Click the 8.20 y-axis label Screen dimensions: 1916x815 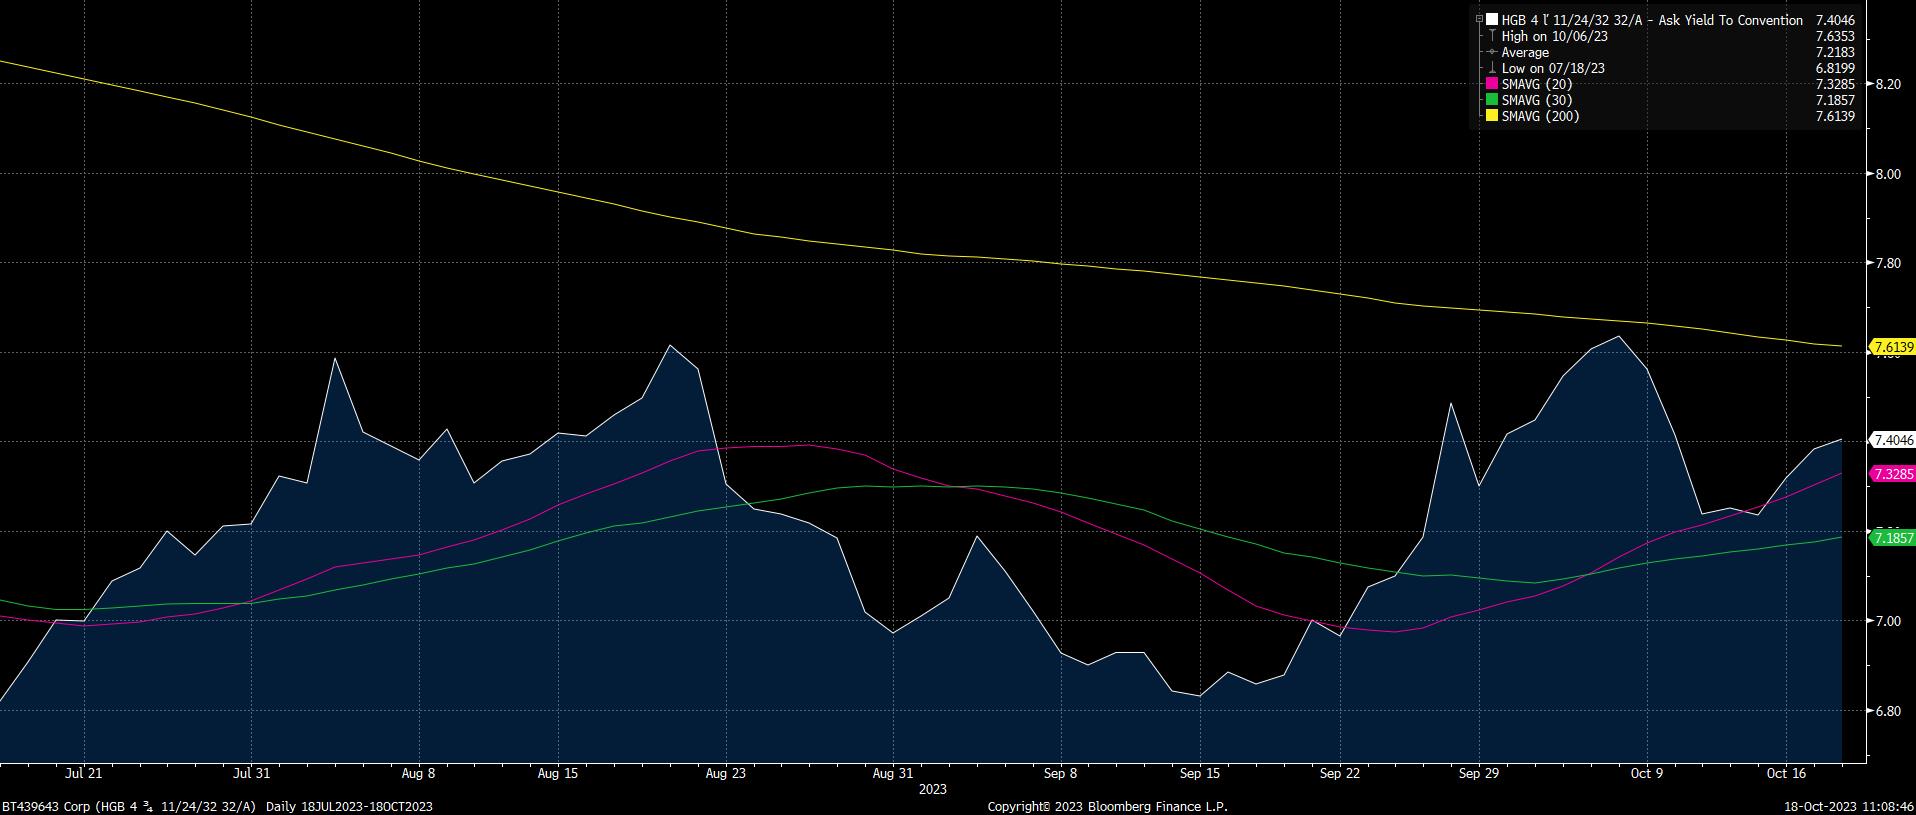pos(1887,84)
